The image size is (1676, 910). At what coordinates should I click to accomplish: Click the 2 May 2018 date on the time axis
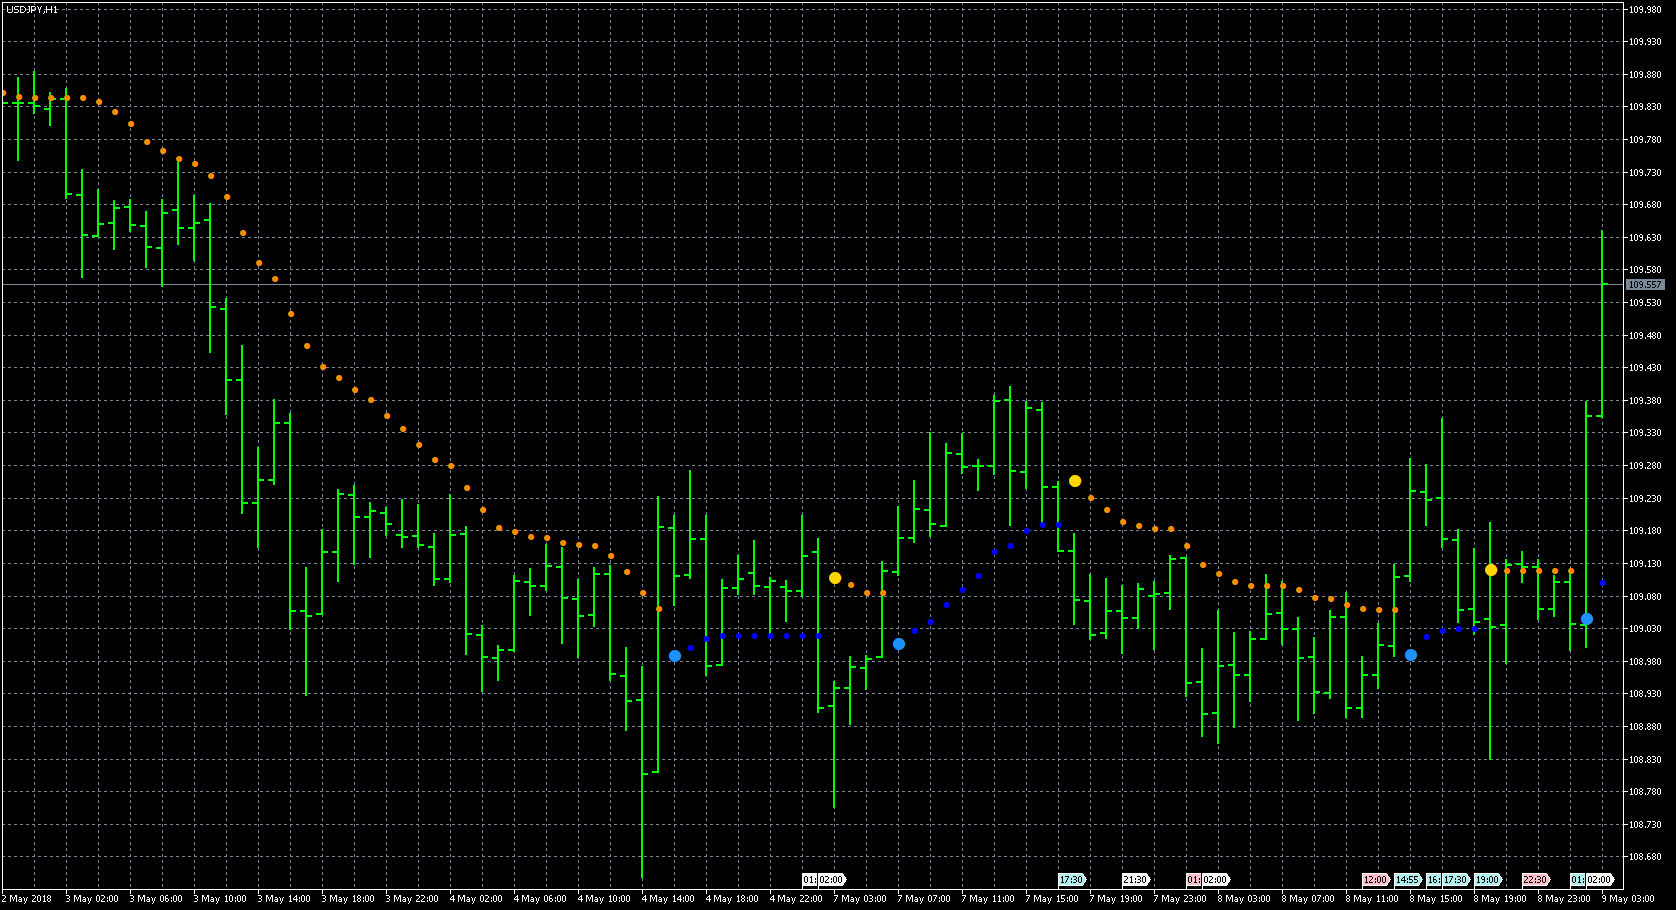pos(27,898)
